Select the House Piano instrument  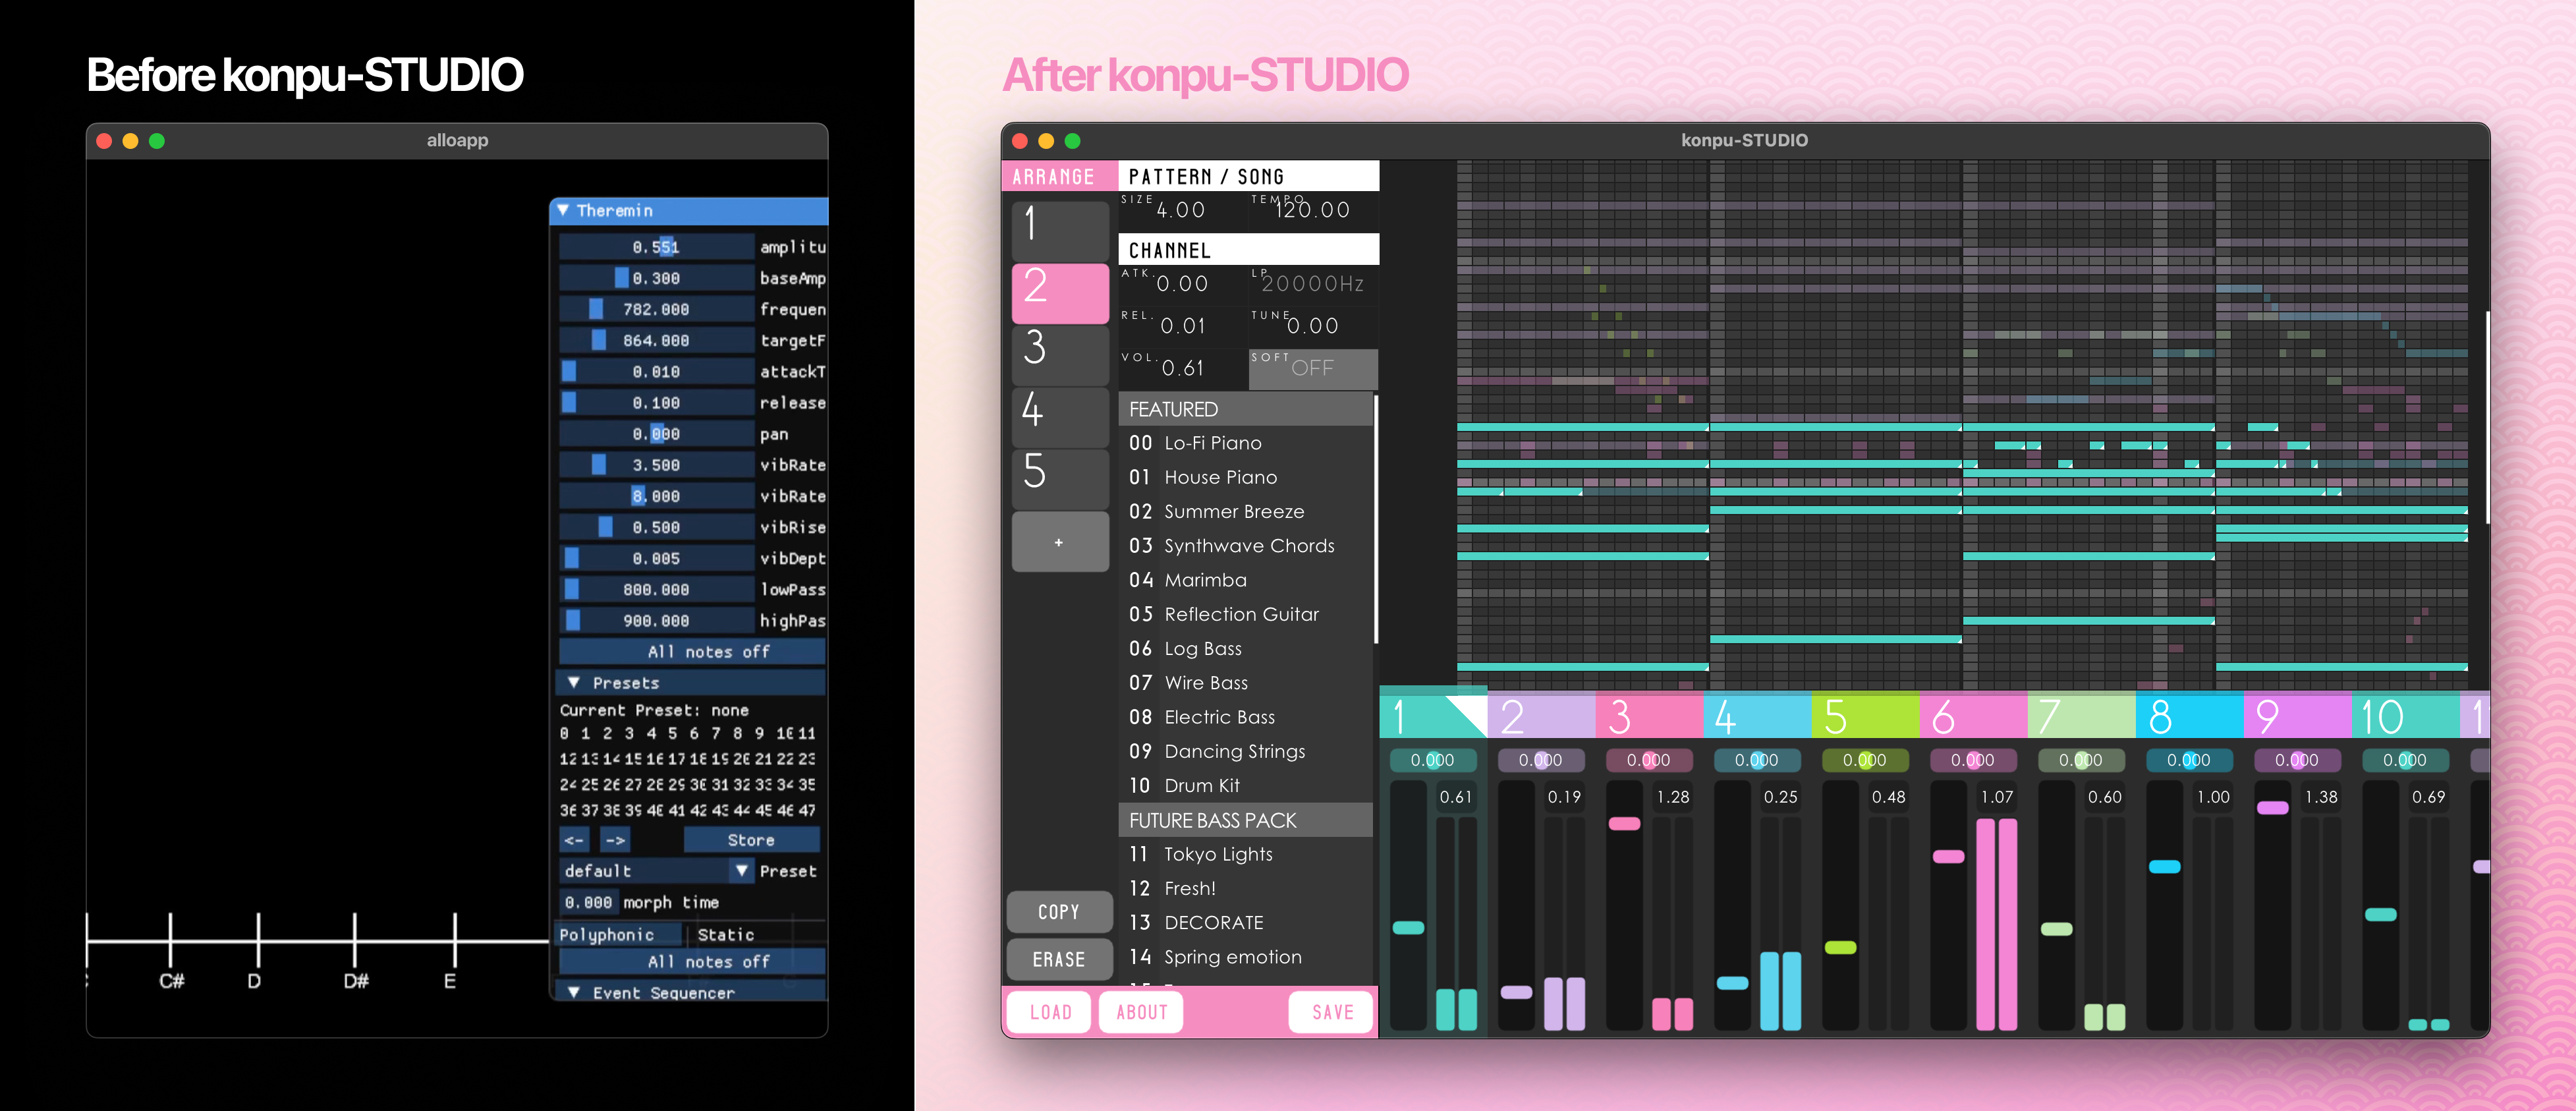[1246, 477]
